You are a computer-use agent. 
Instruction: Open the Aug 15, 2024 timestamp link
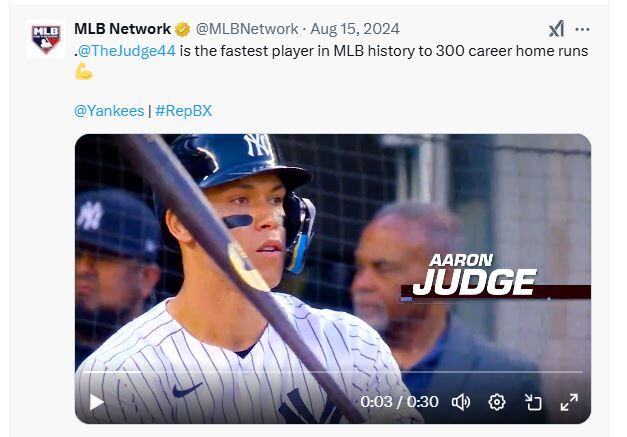(353, 29)
